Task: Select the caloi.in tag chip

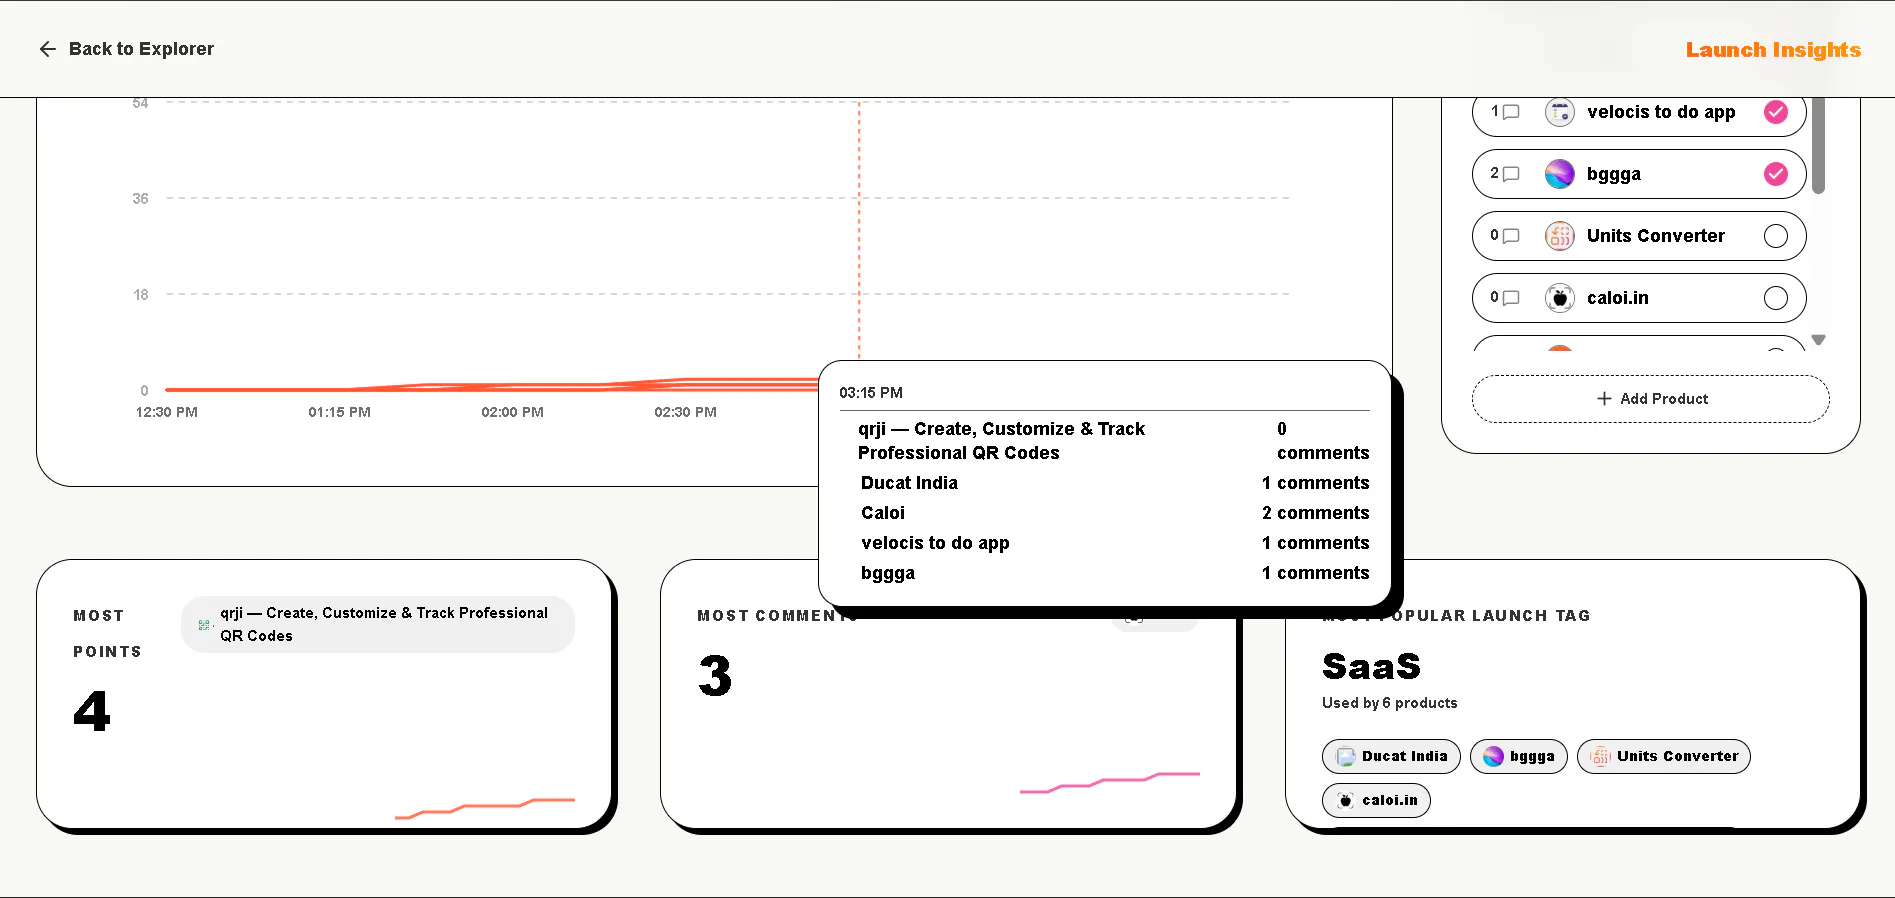Action: (1376, 801)
